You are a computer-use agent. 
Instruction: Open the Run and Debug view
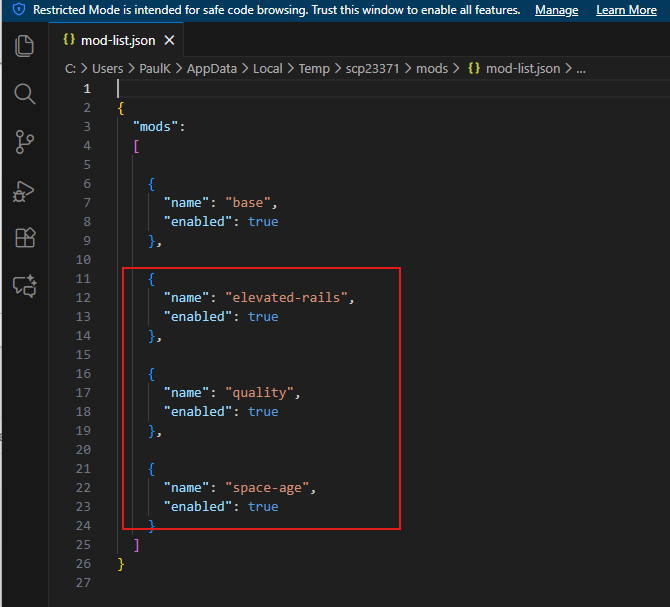(25, 190)
